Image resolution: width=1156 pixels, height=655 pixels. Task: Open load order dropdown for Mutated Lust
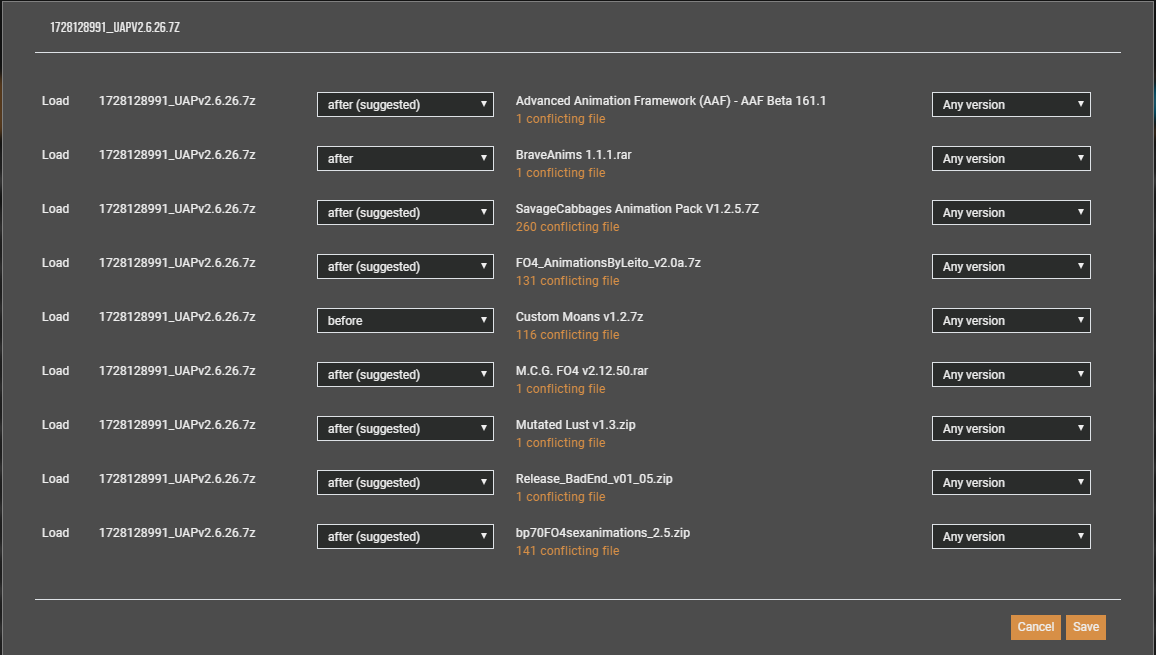[405, 429]
